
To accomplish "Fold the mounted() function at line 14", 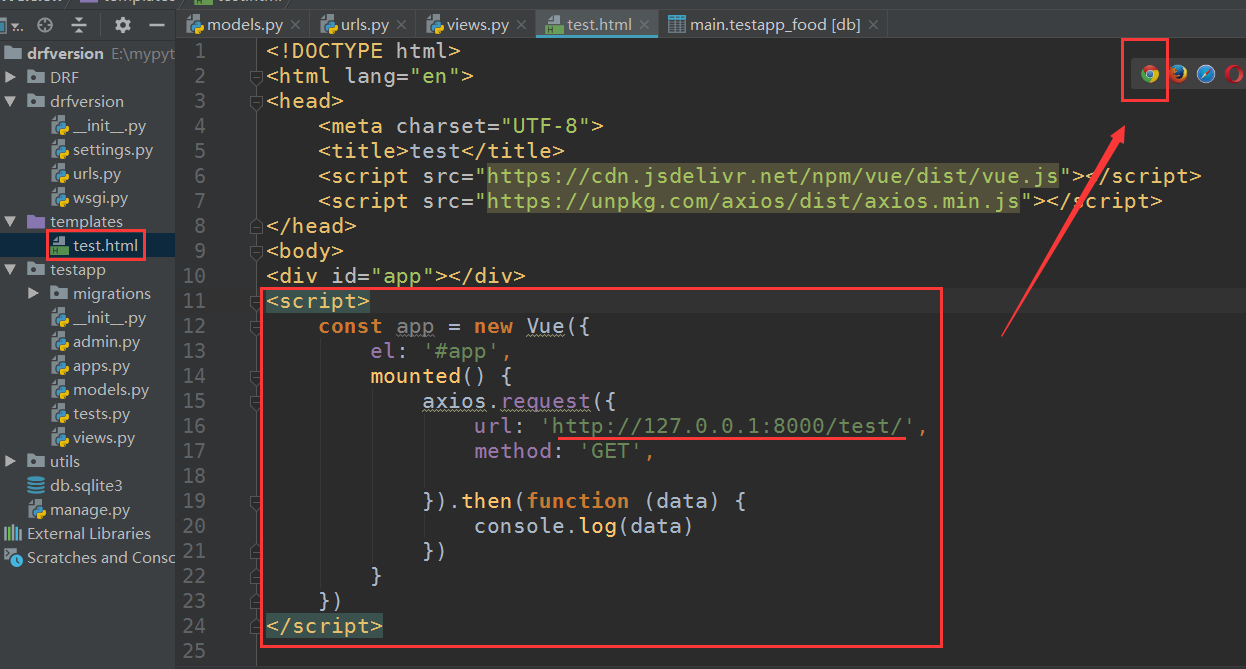I will 256,376.
